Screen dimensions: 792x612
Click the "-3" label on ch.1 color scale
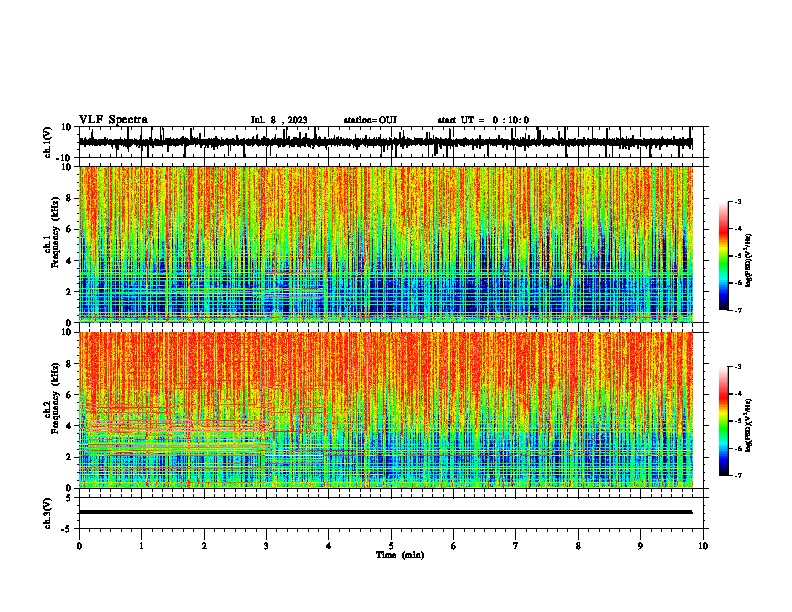[x=737, y=201]
